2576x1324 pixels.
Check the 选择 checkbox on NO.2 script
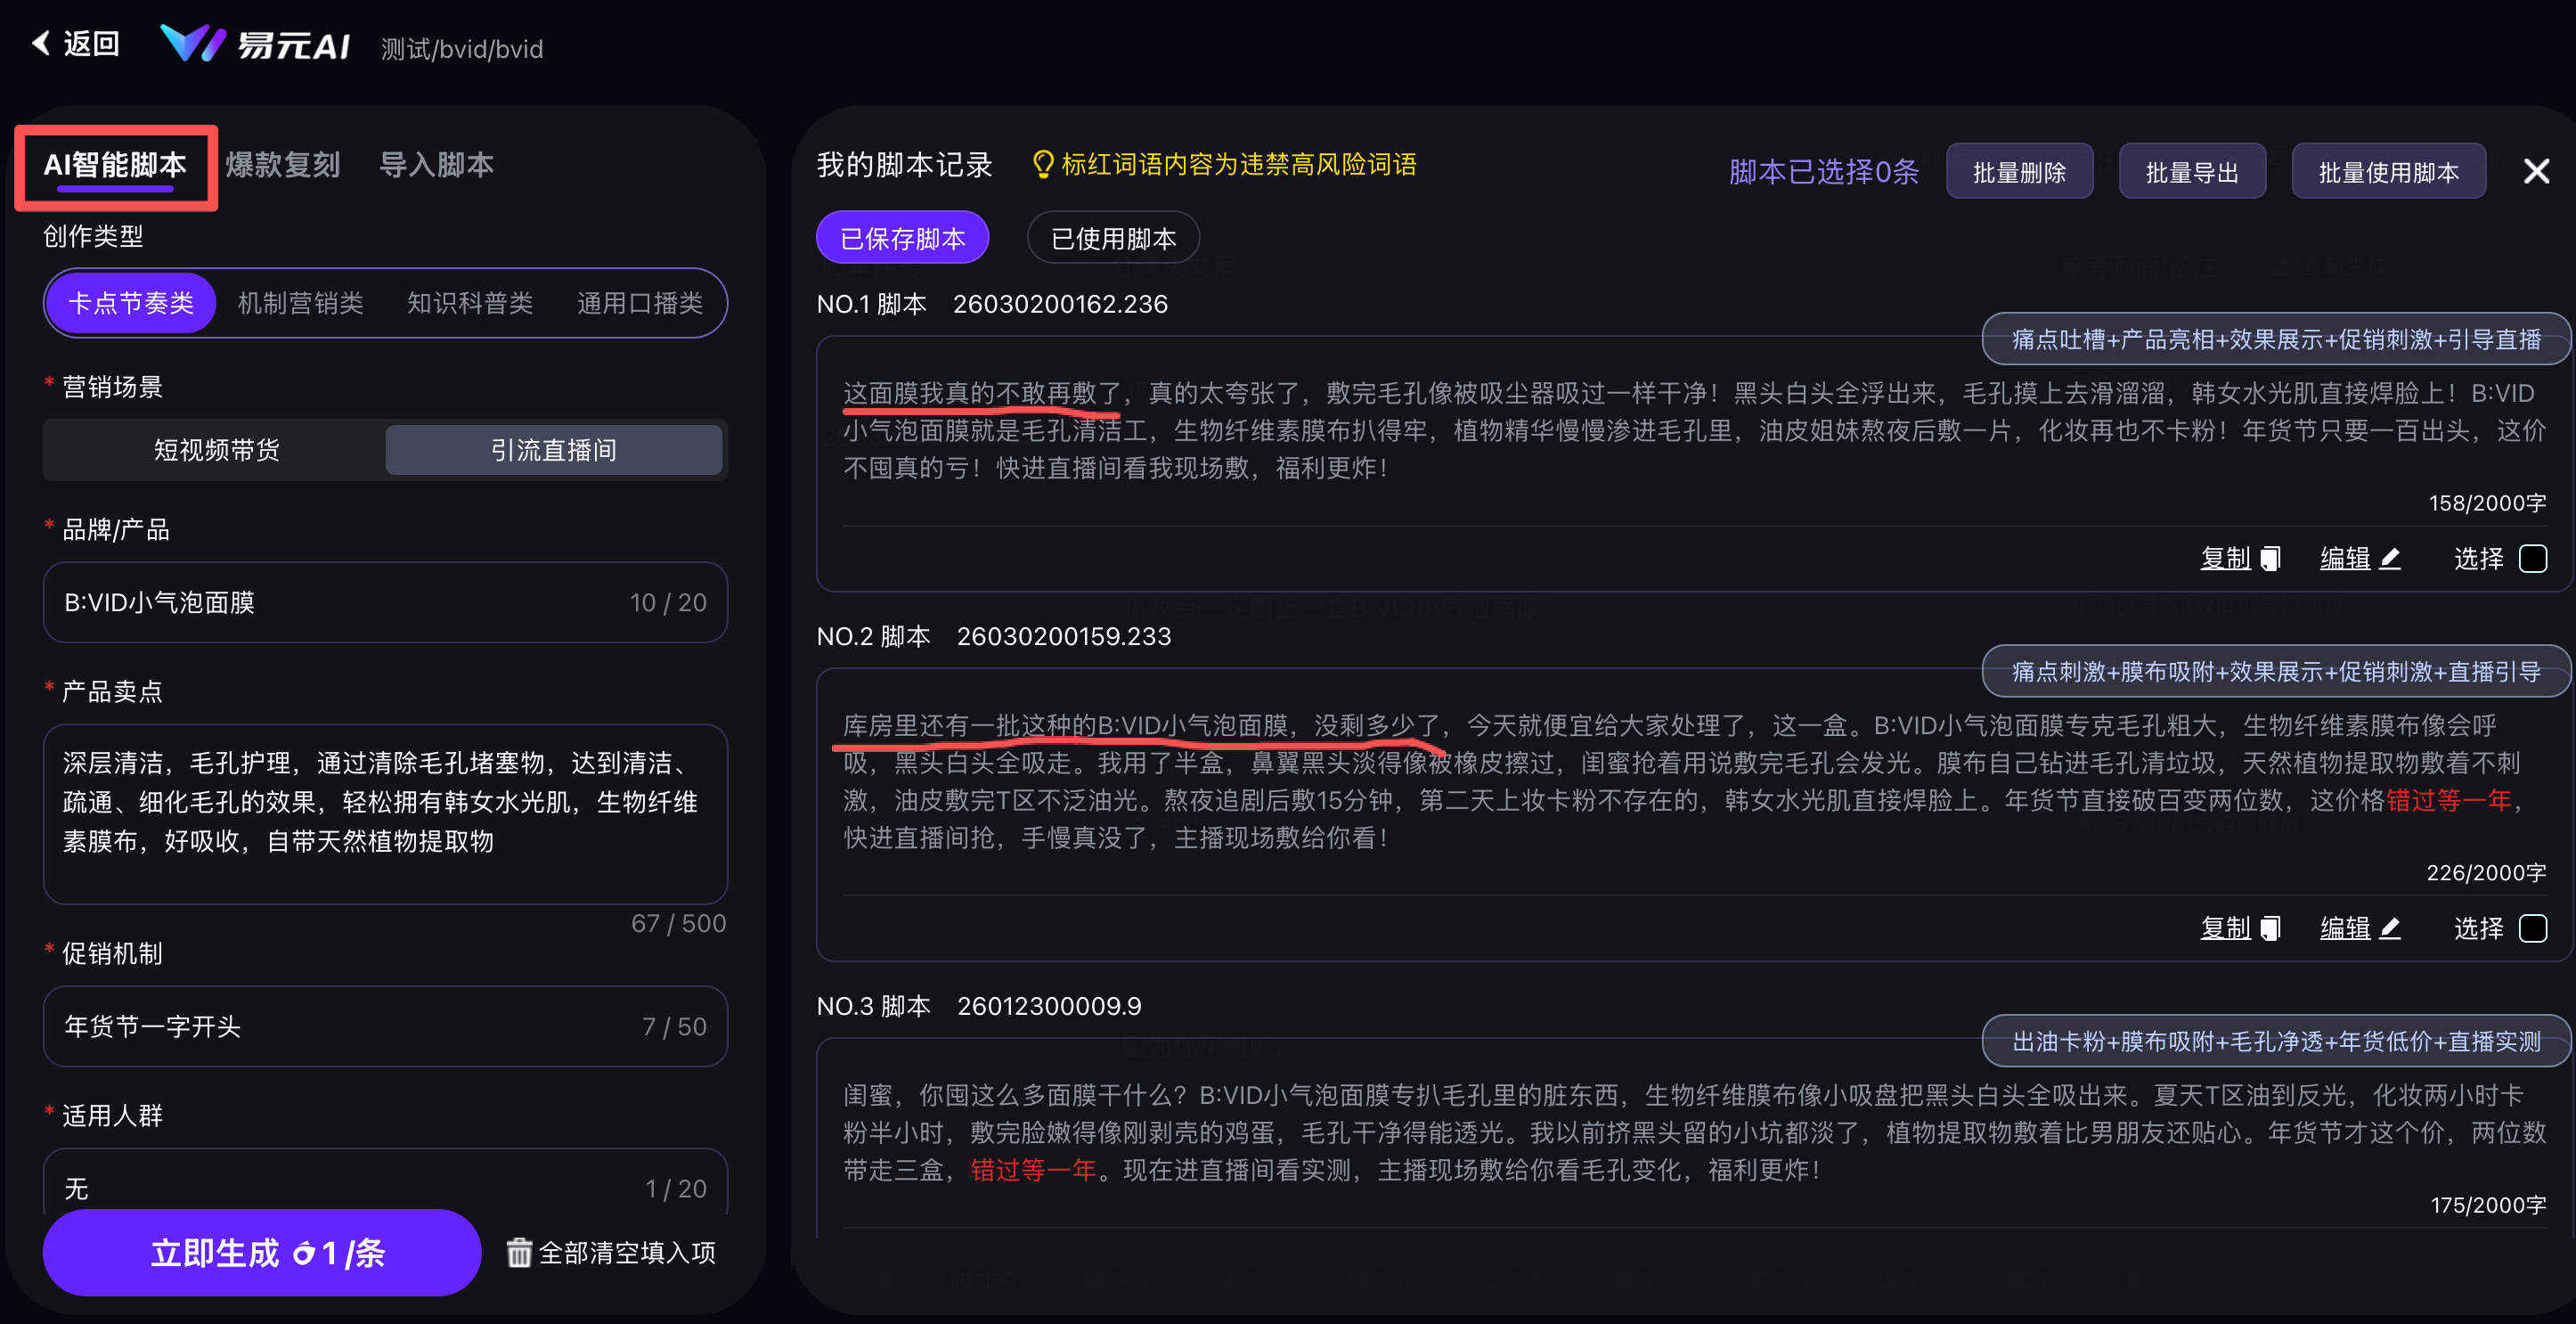2533,929
